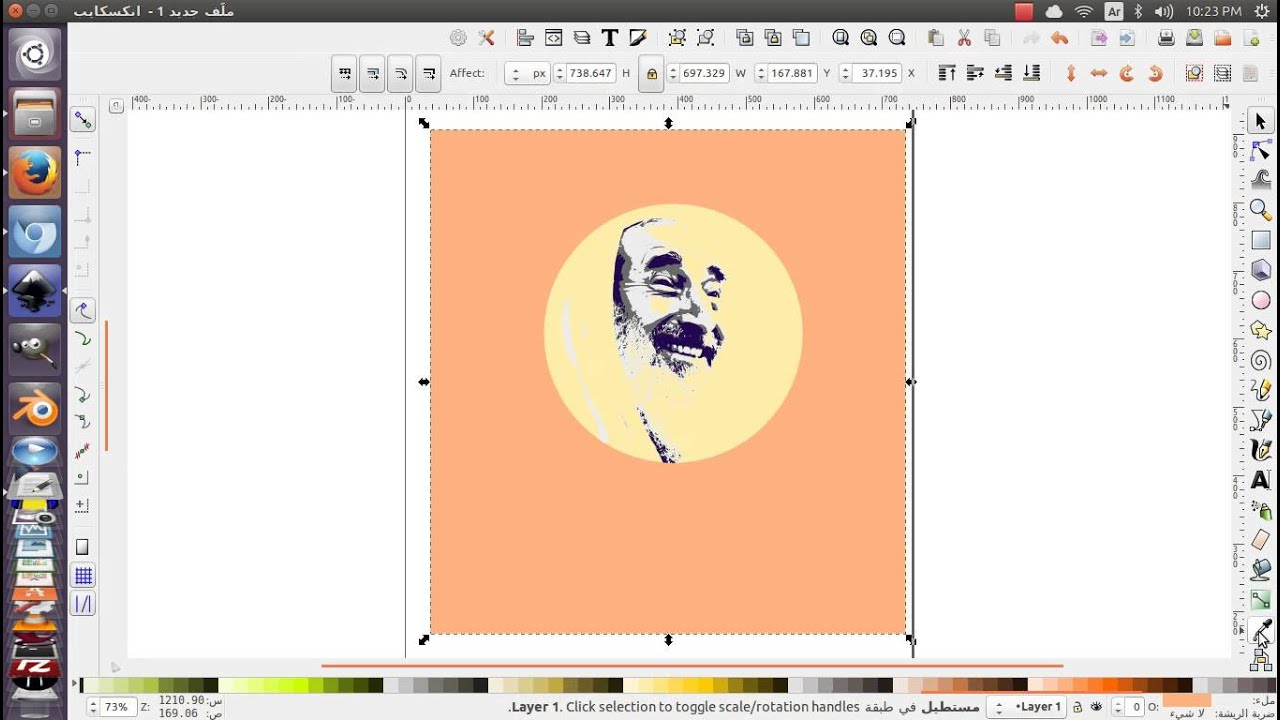1280x720 pixels.
Task: Select the Bezier pen tool
Action: tap(1260, 420)
